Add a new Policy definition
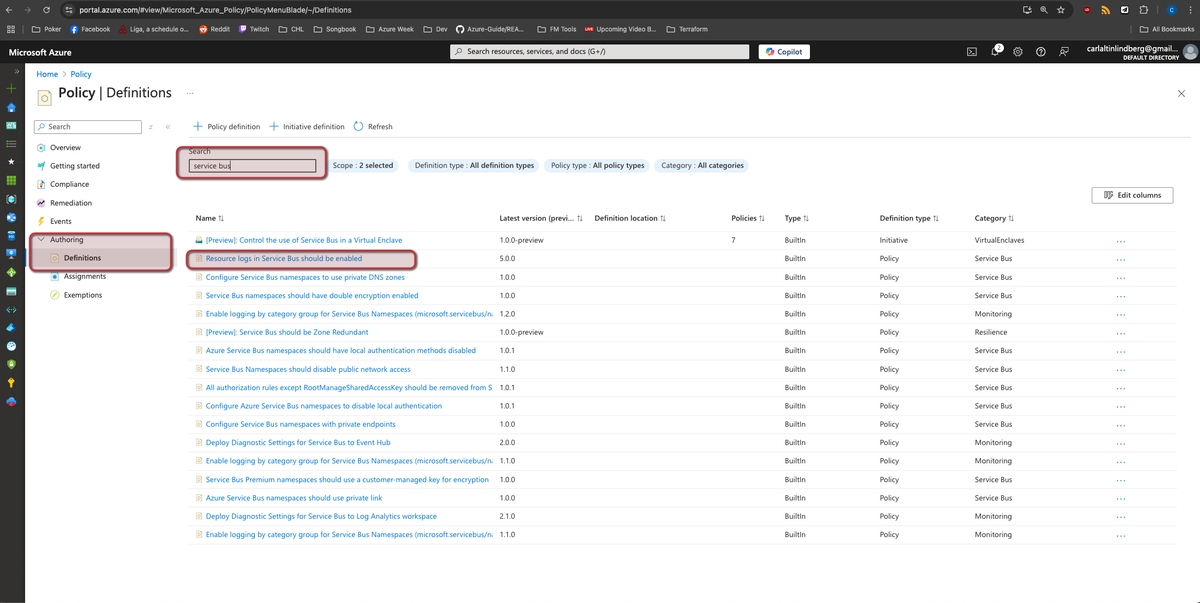This screenshot has width=1200, height=603. (227, 127)
